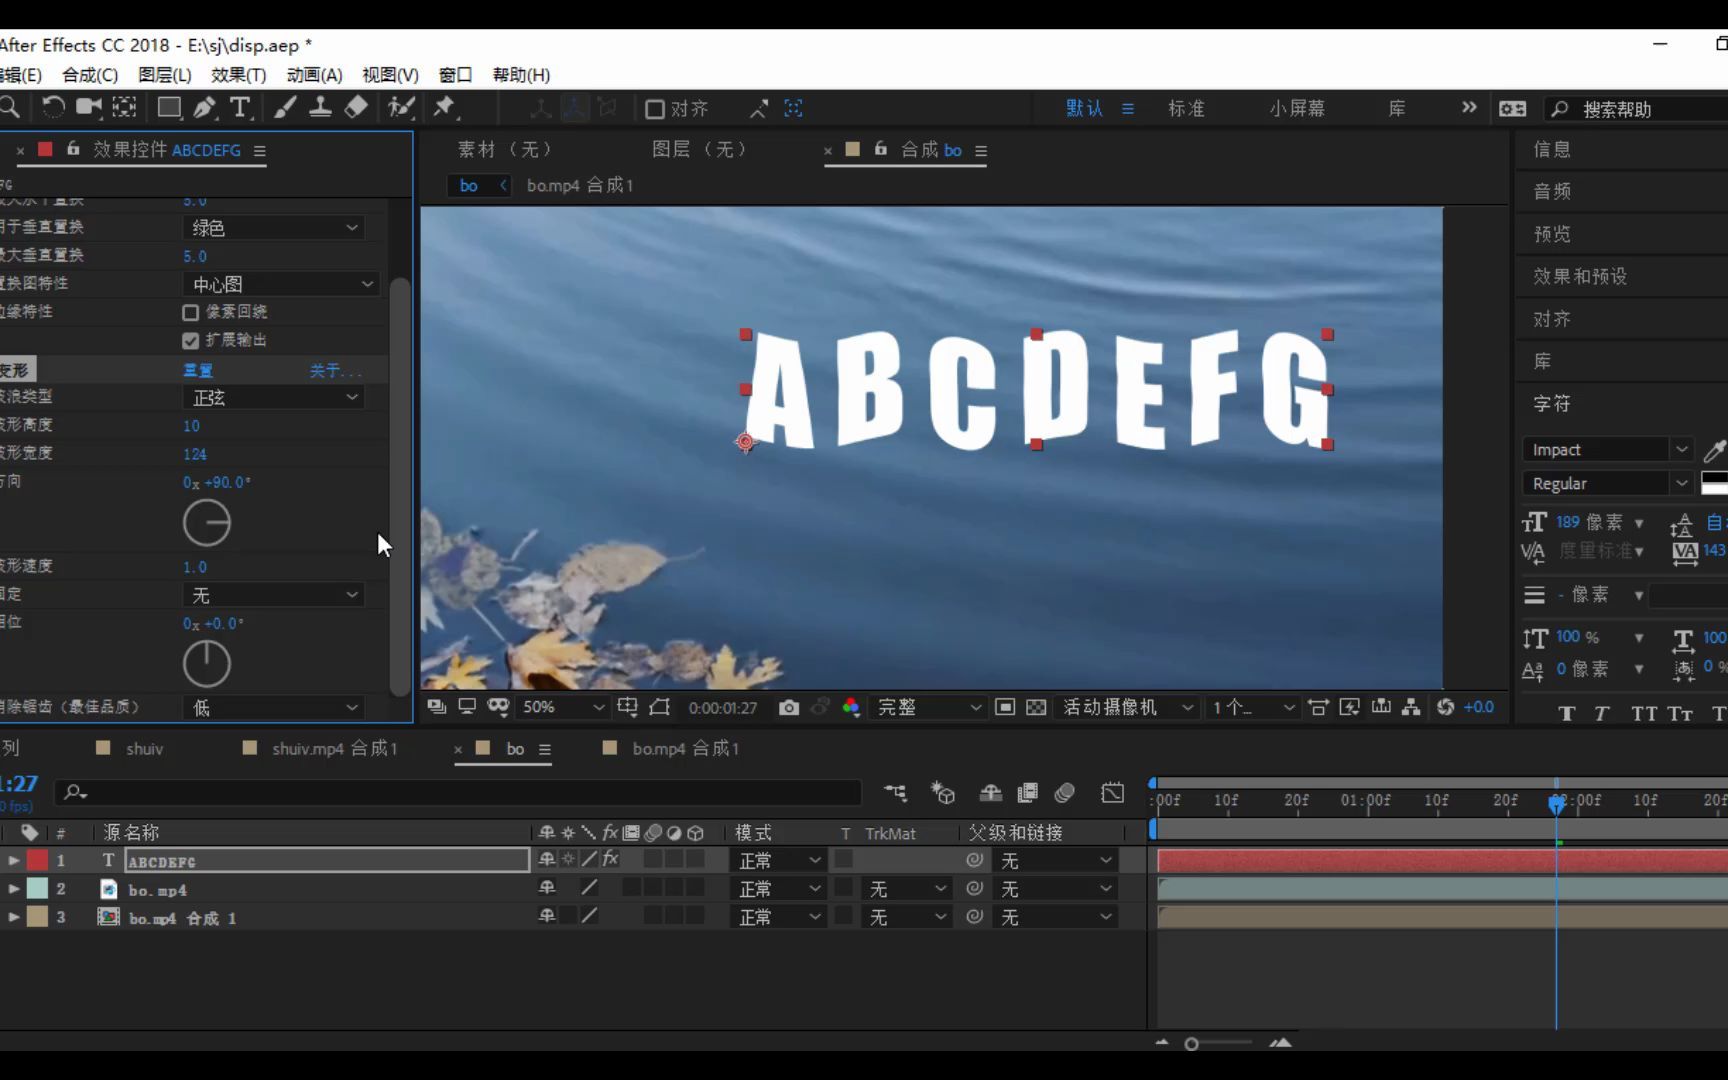Open 效果和预设 panel
The width and height of the screenshot is (1728, 1080).
[x=1580, y=276]
